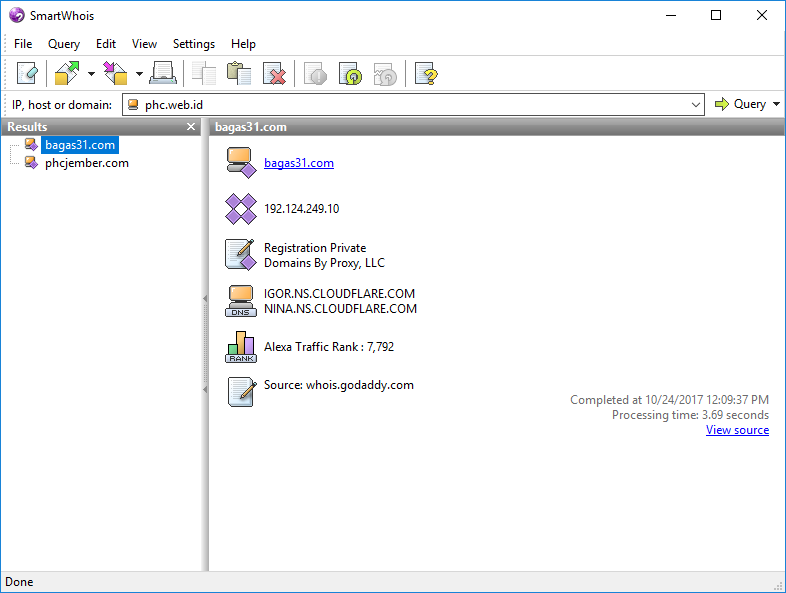Click the Print toolbar icon
This screenshot has width=786, height=593.
[163, 74]
